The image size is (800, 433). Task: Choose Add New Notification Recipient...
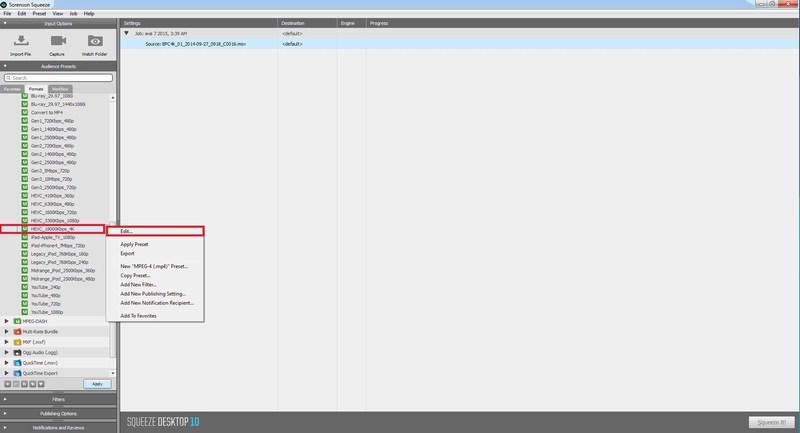coord(155,303)
